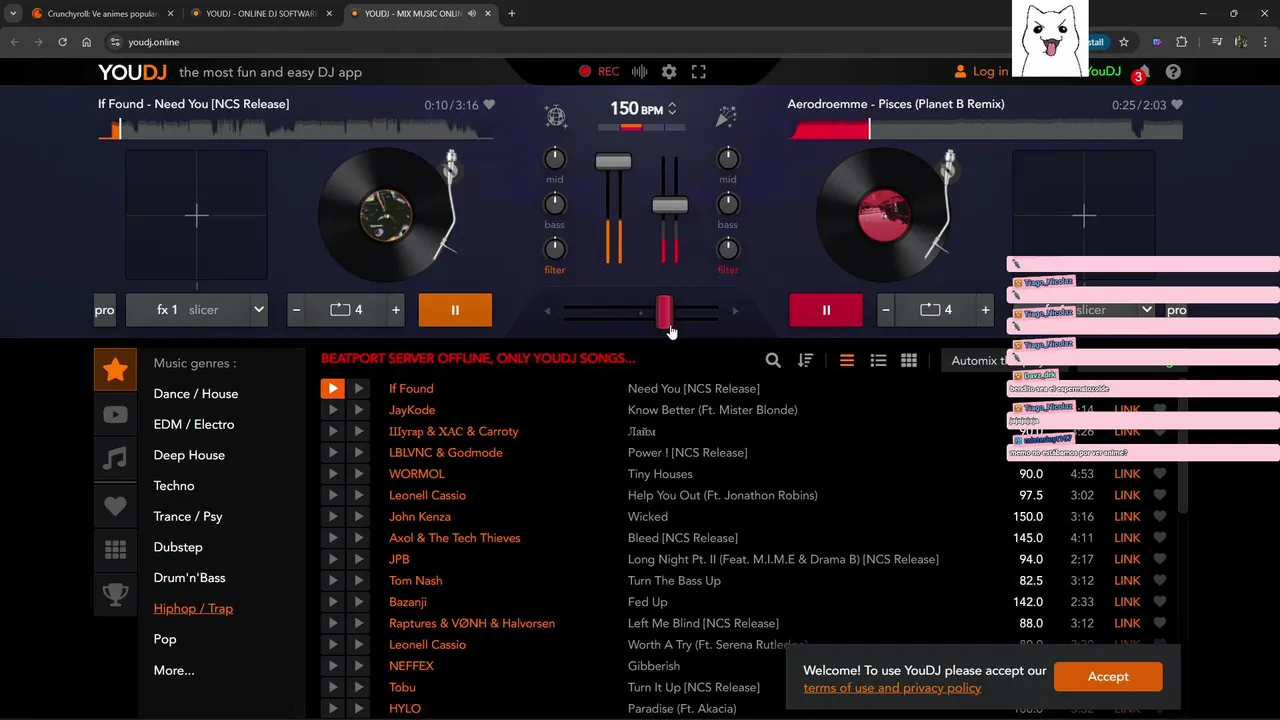Open the music note sidebar tab
The image size is (1280, 720).
click(115, 459)
